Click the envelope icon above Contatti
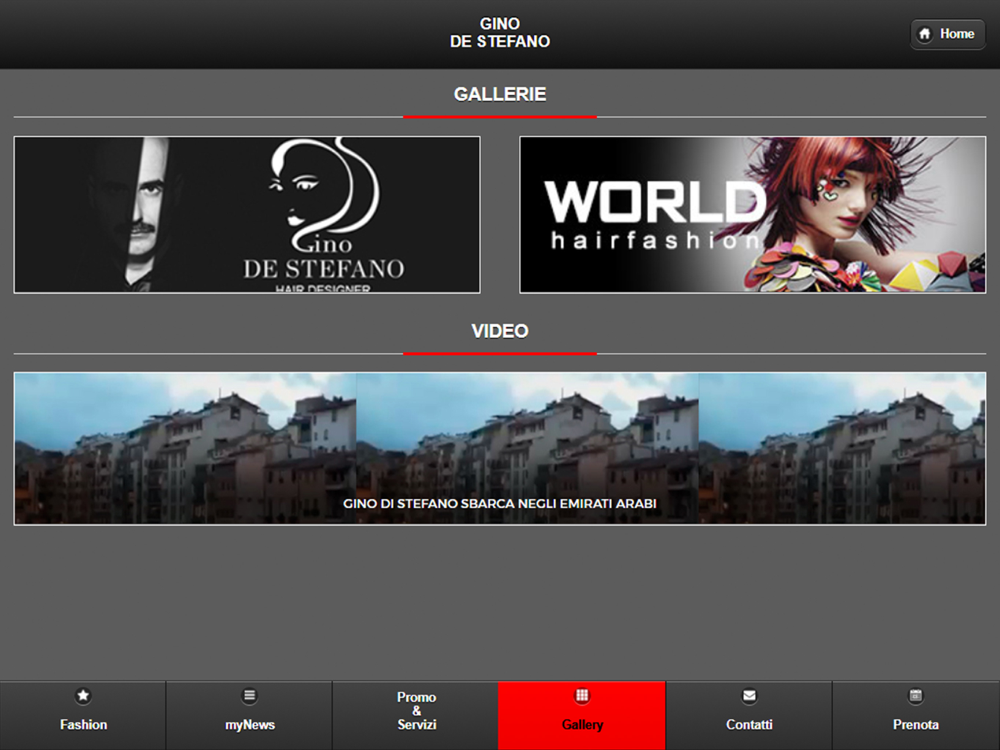This screenshot has height=750, width=1000. 749,696
